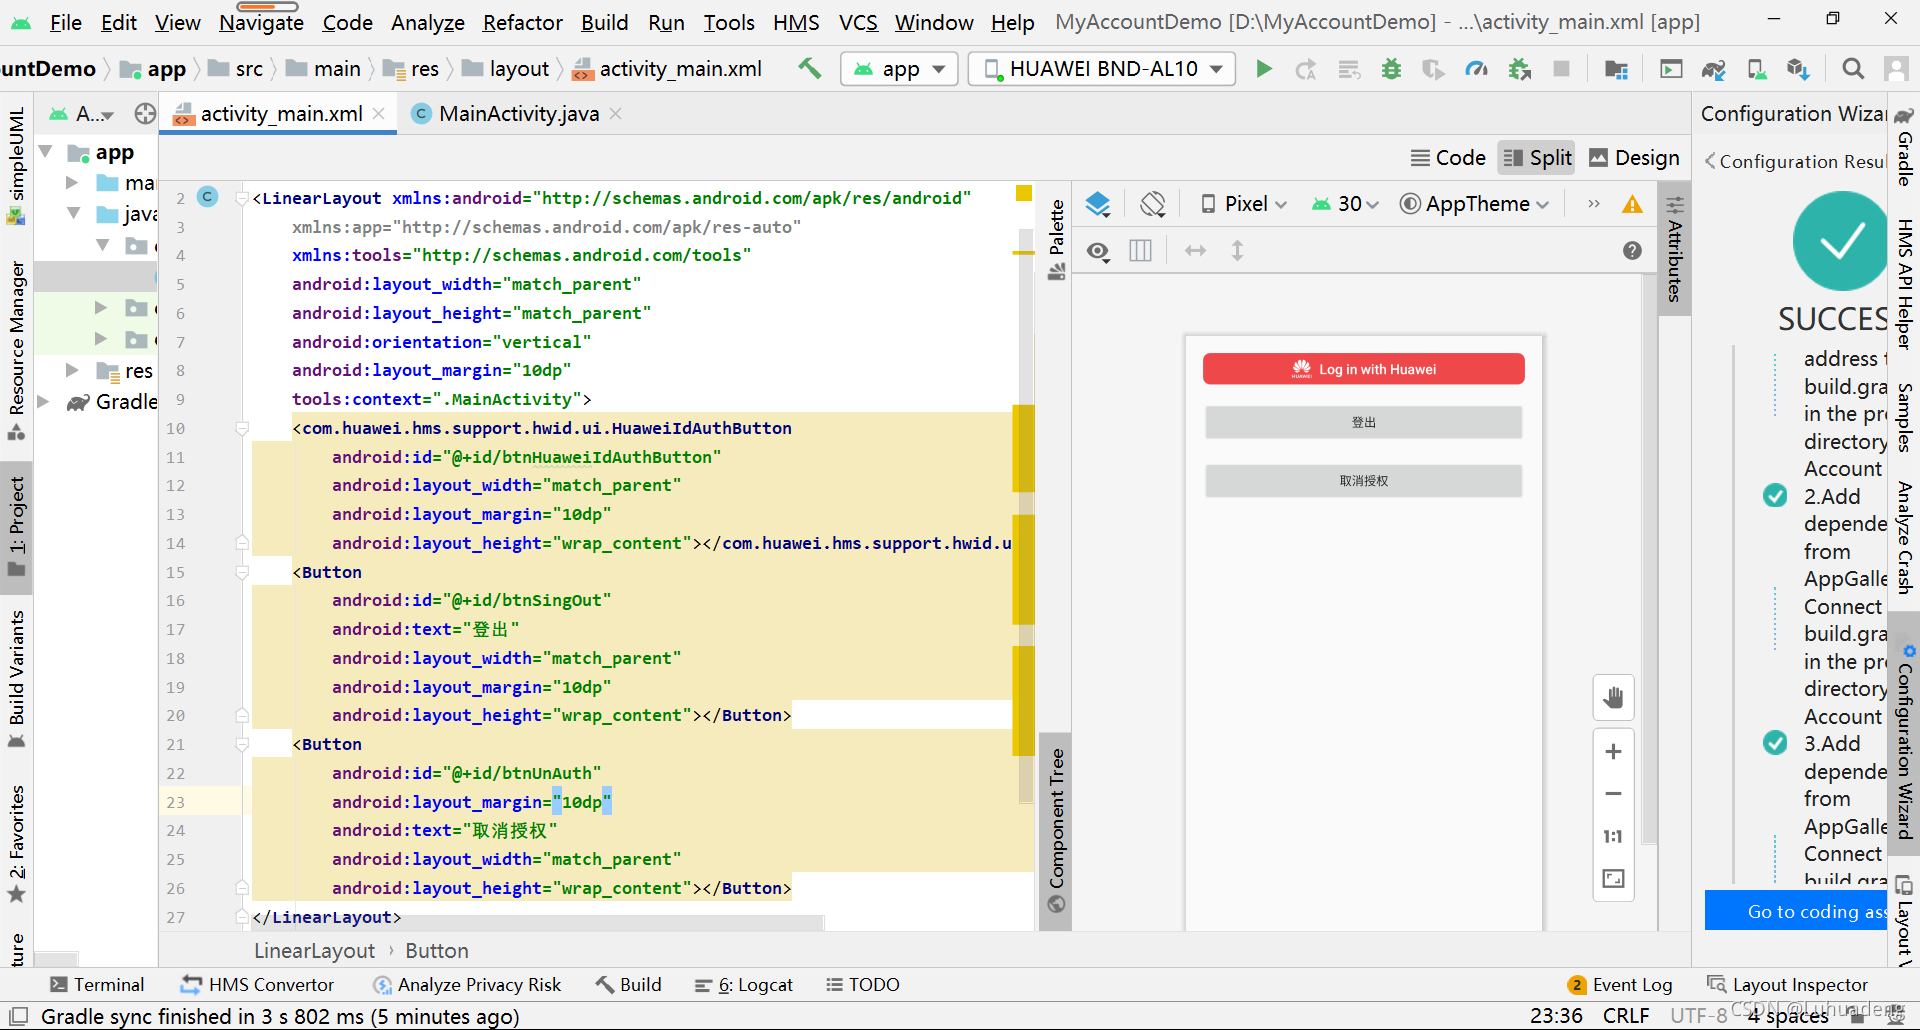Click the layout warning triangle icon
Image resolution: width=1920 pixels, height=1030 pixels.
(x=1632, y=204)
